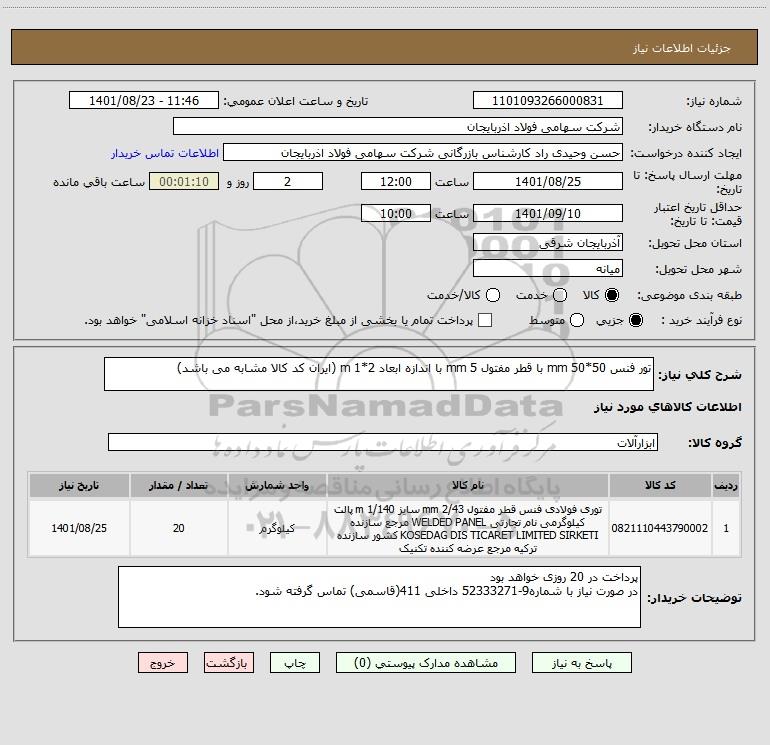Click the WELDED PANEL product name cell
Viewport: 770px width, 745px height.
468,528
